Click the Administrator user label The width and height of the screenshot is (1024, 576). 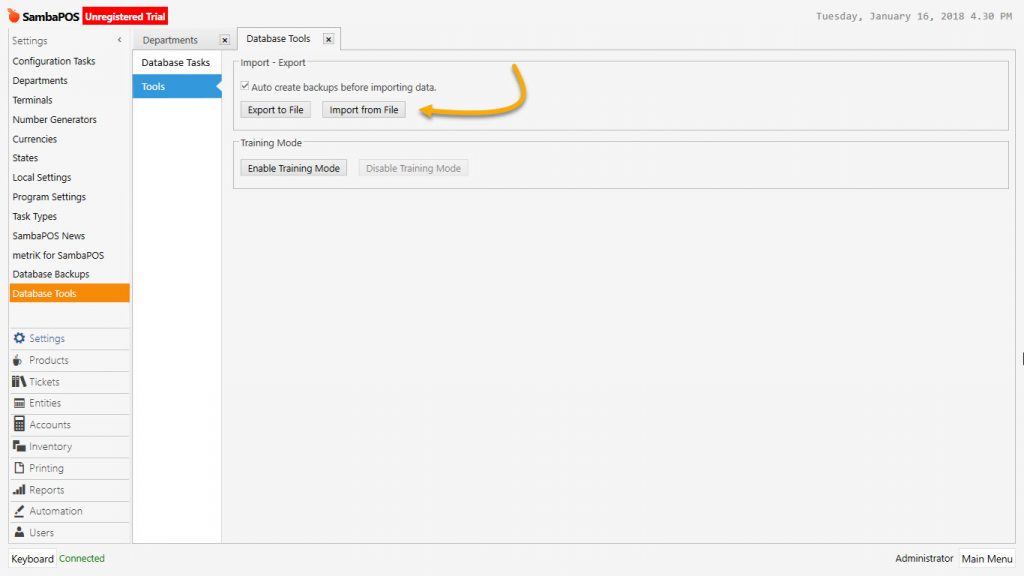pyautogui.click(x=924, y=558)
